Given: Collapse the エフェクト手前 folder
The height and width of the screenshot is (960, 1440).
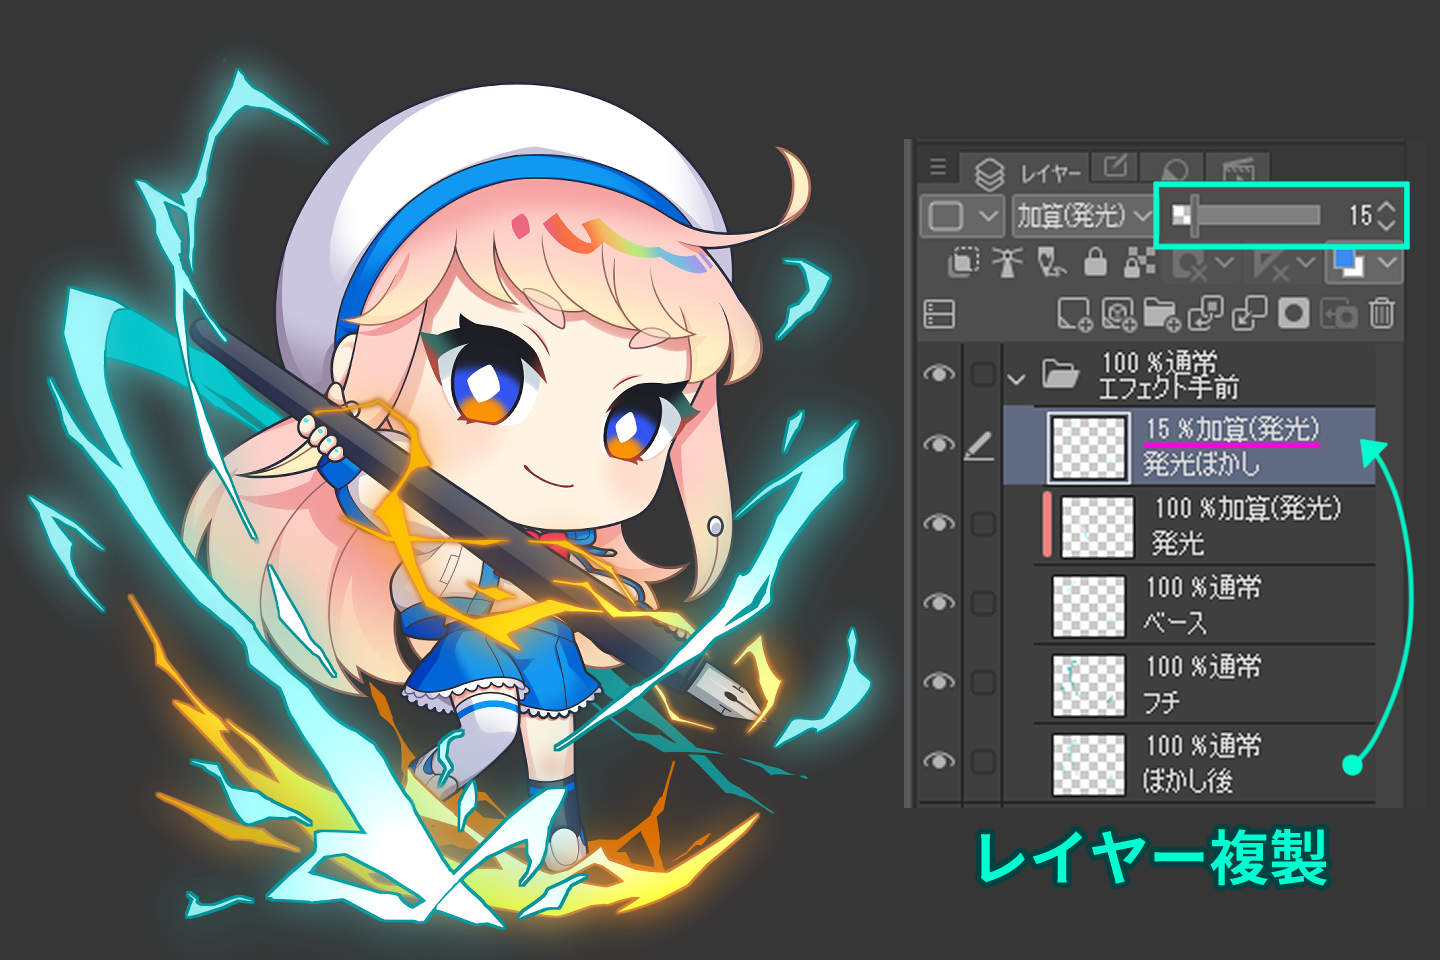Looking at the screenshot, I should (1017, 379).
